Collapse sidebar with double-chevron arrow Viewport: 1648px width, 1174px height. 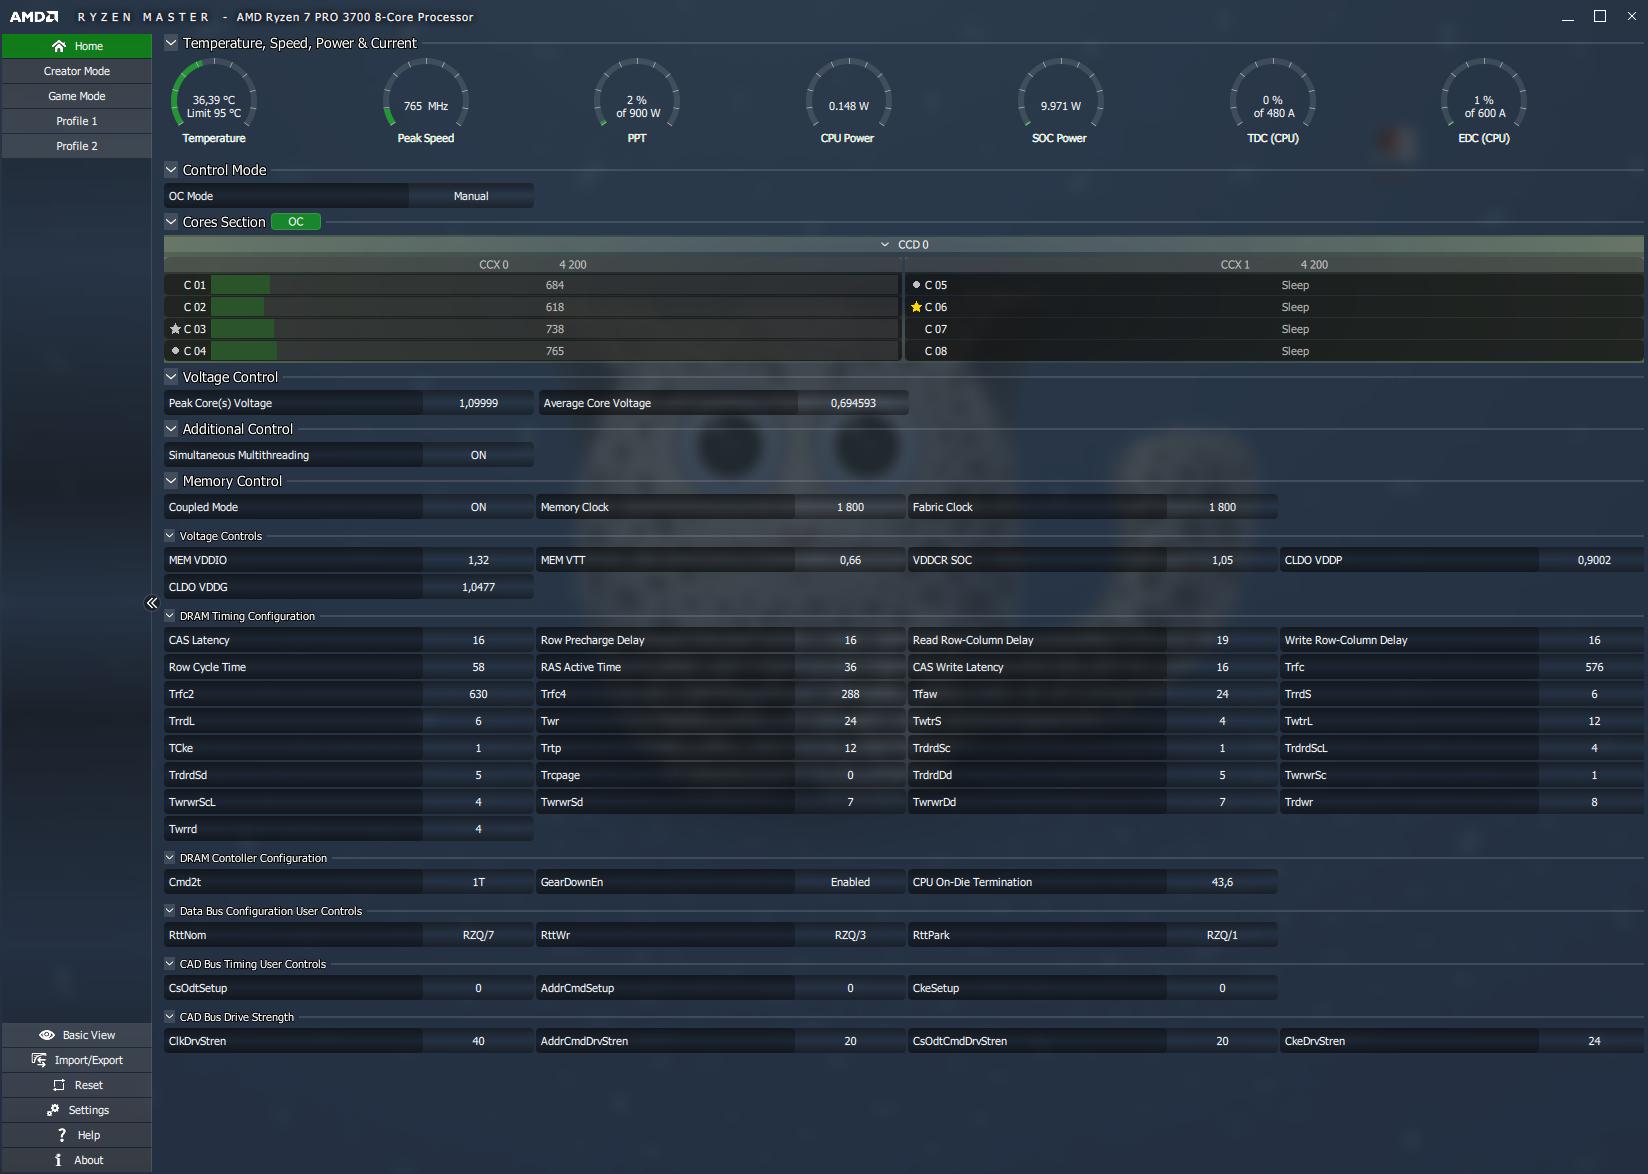click(x=152, y=603)
